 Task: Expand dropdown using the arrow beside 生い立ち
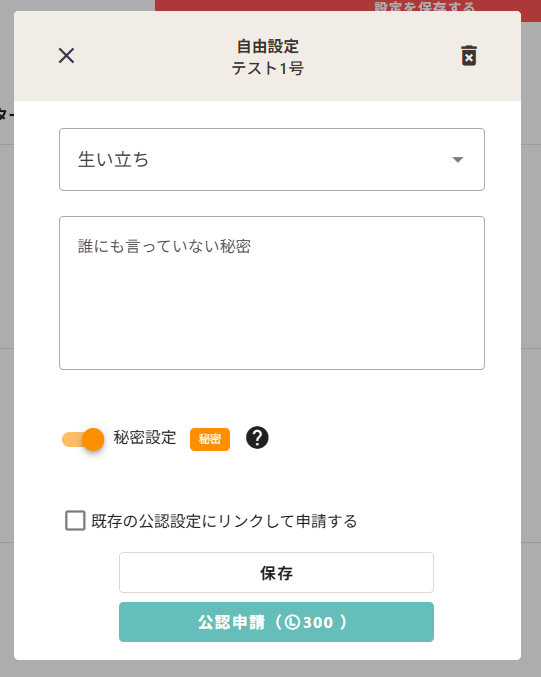tap(458, 160)
